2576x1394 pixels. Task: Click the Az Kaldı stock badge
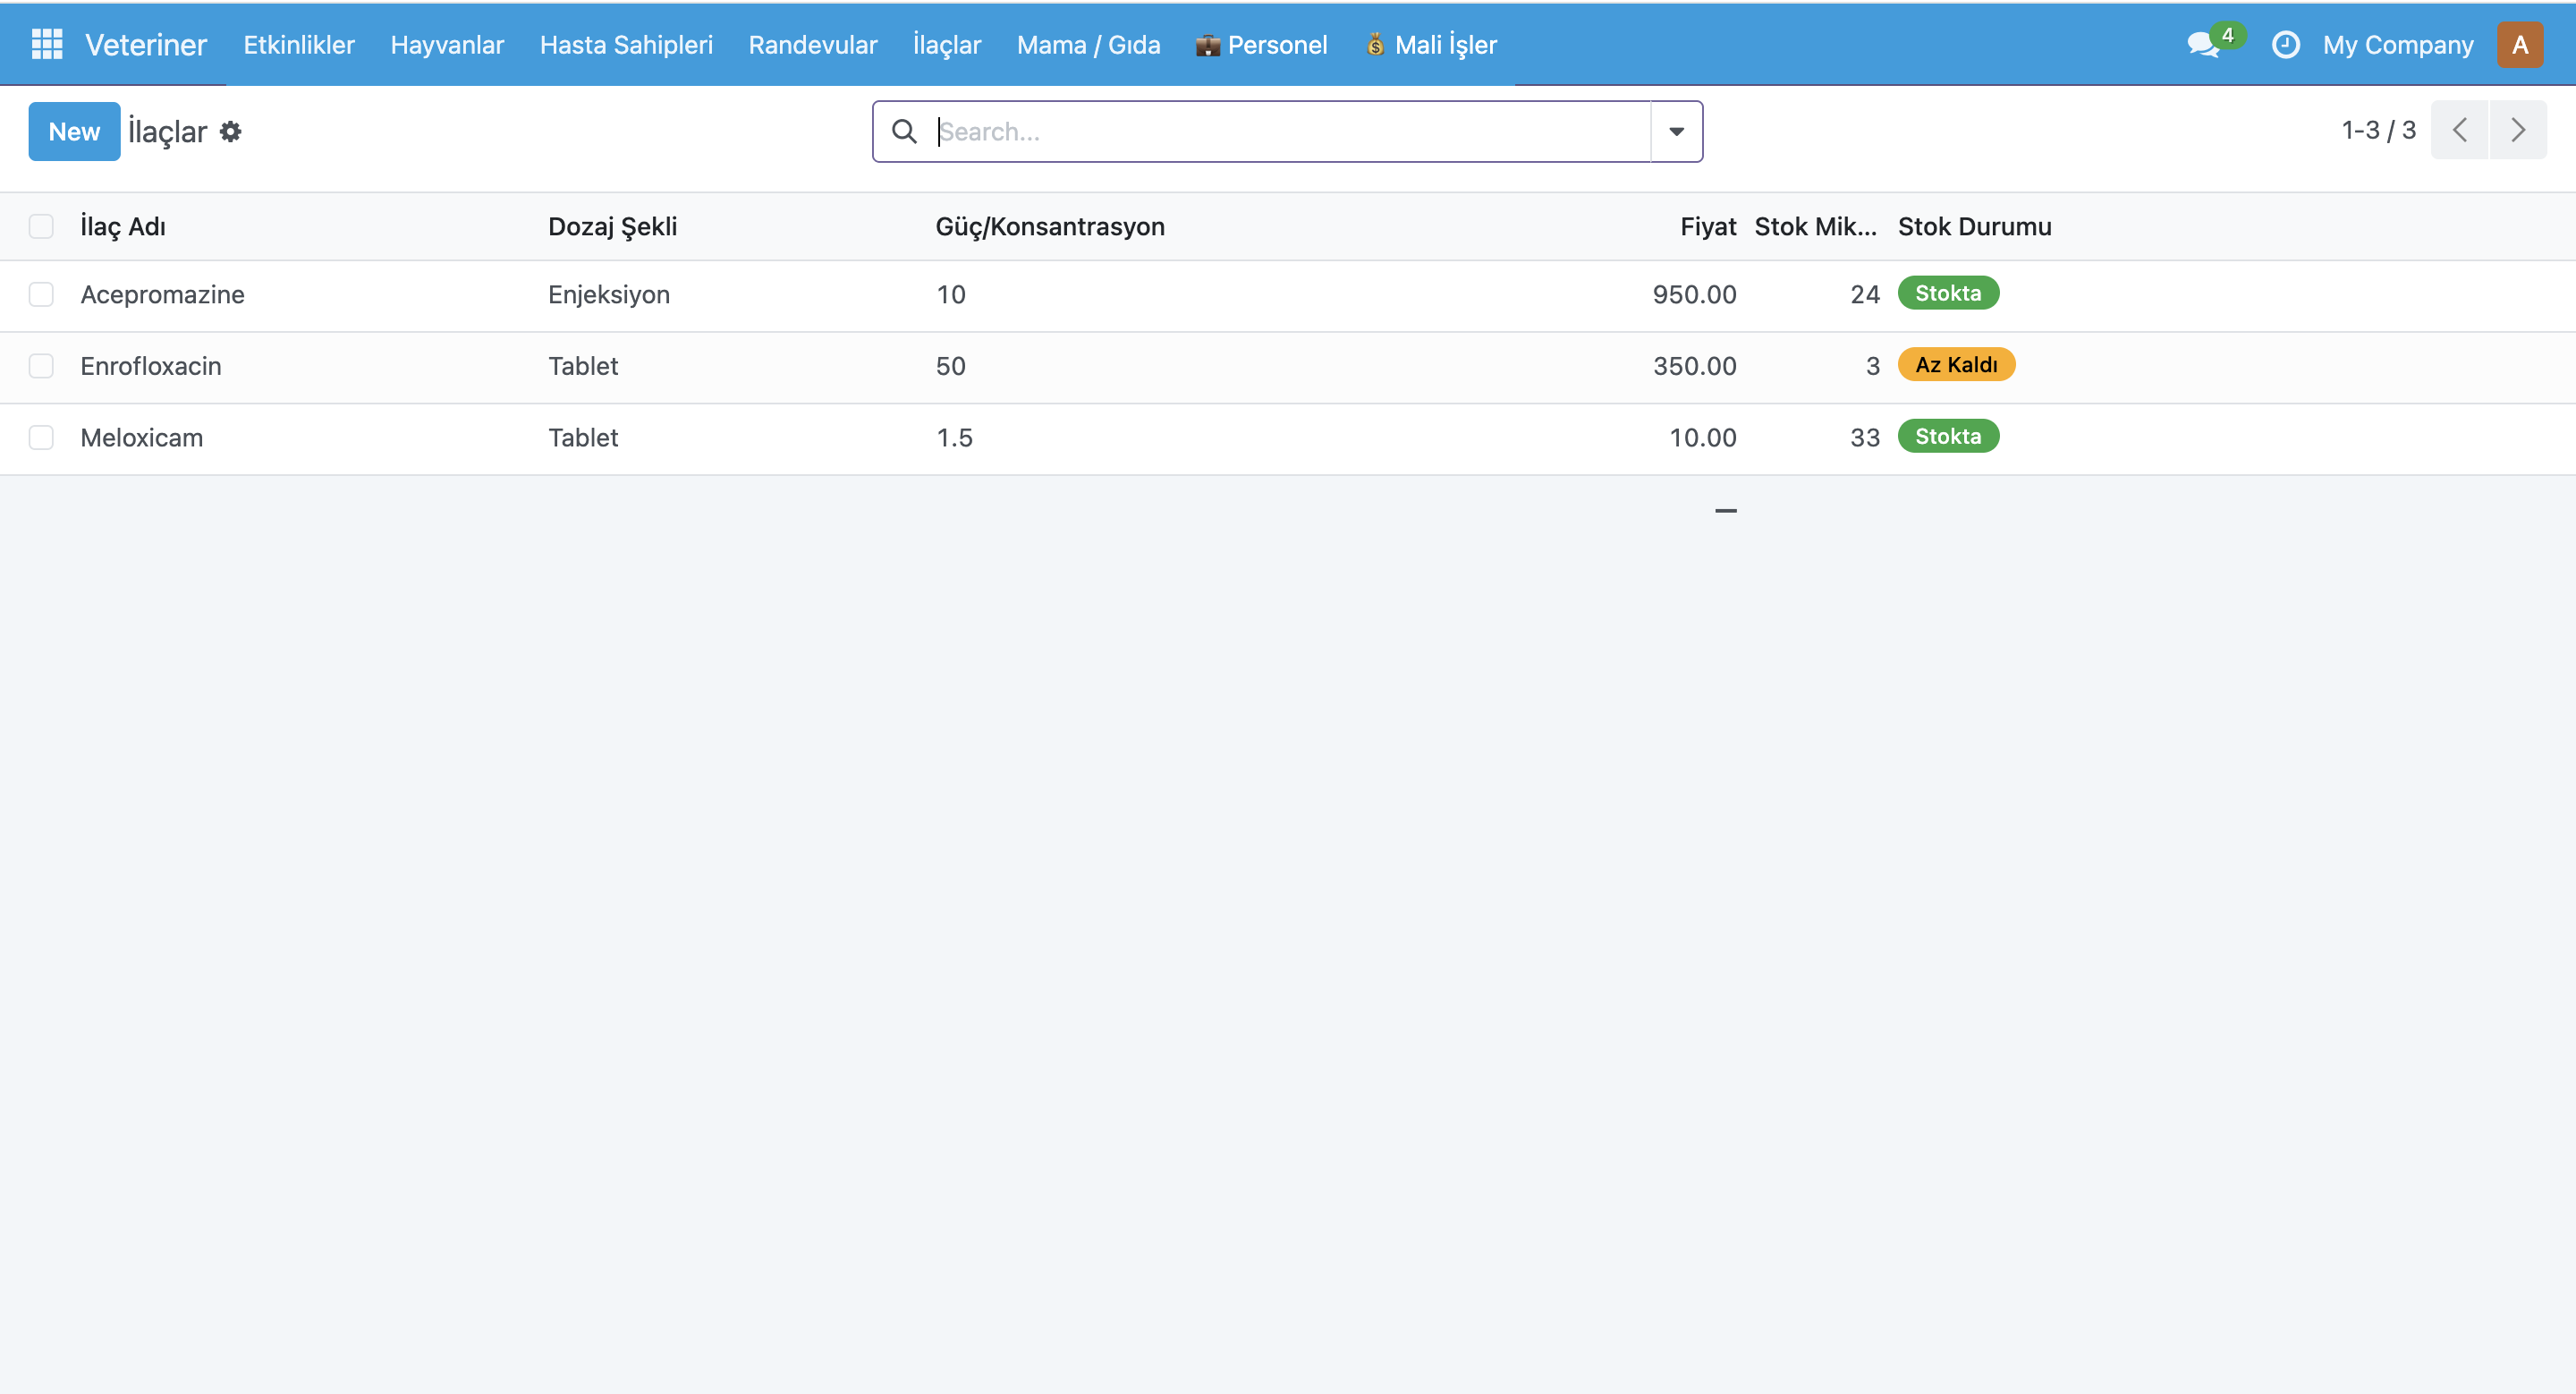[x=1955, y=365]
